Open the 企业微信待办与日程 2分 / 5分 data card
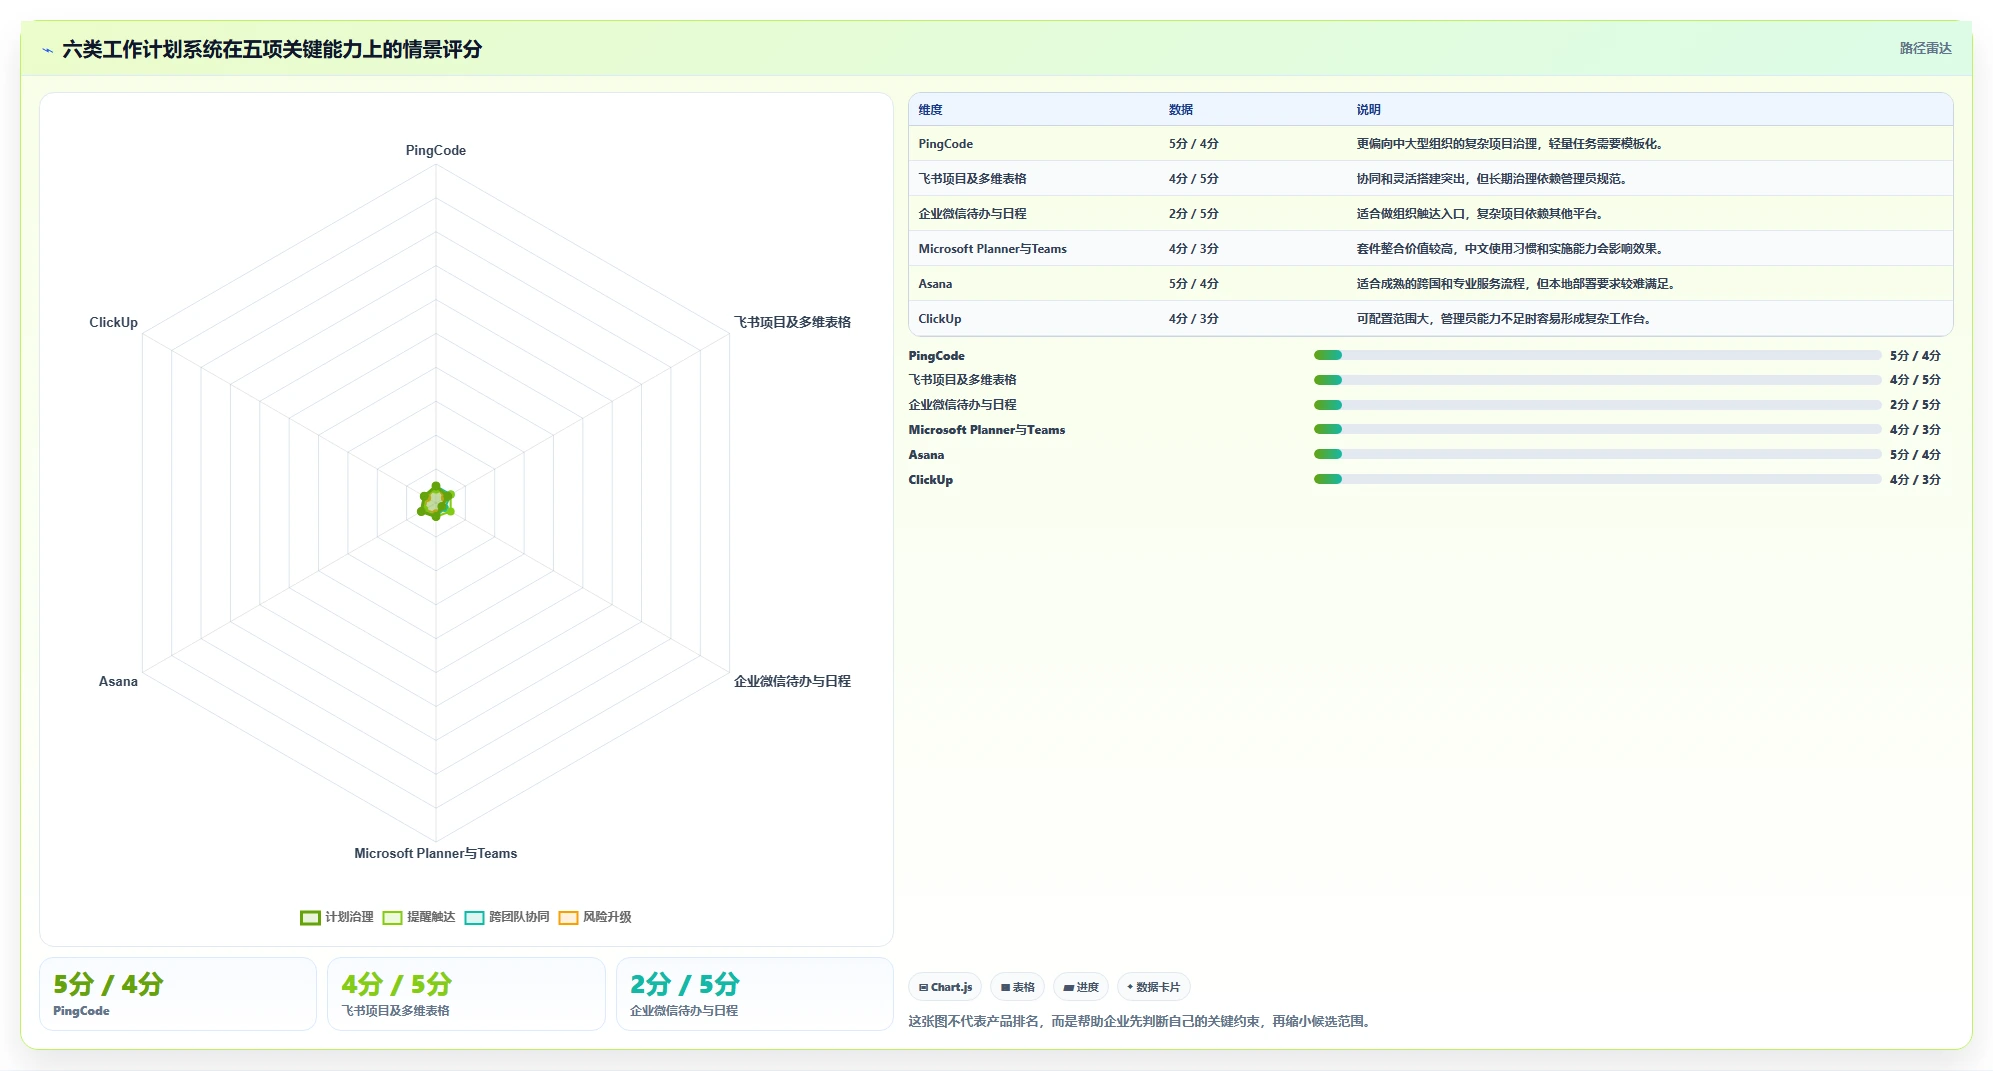 [754, 994]
